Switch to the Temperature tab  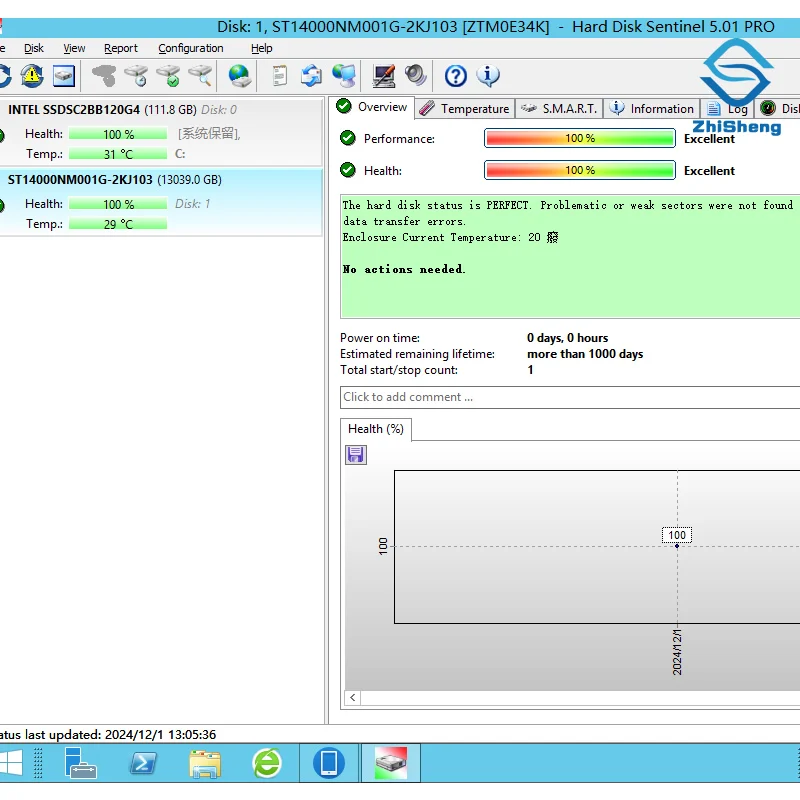pos(464,109)
